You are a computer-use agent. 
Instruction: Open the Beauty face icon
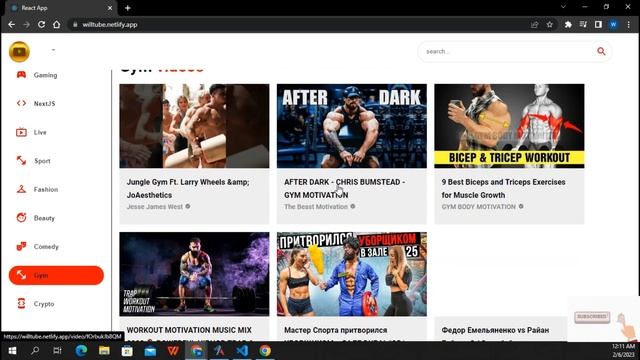[x=21, y=218]
